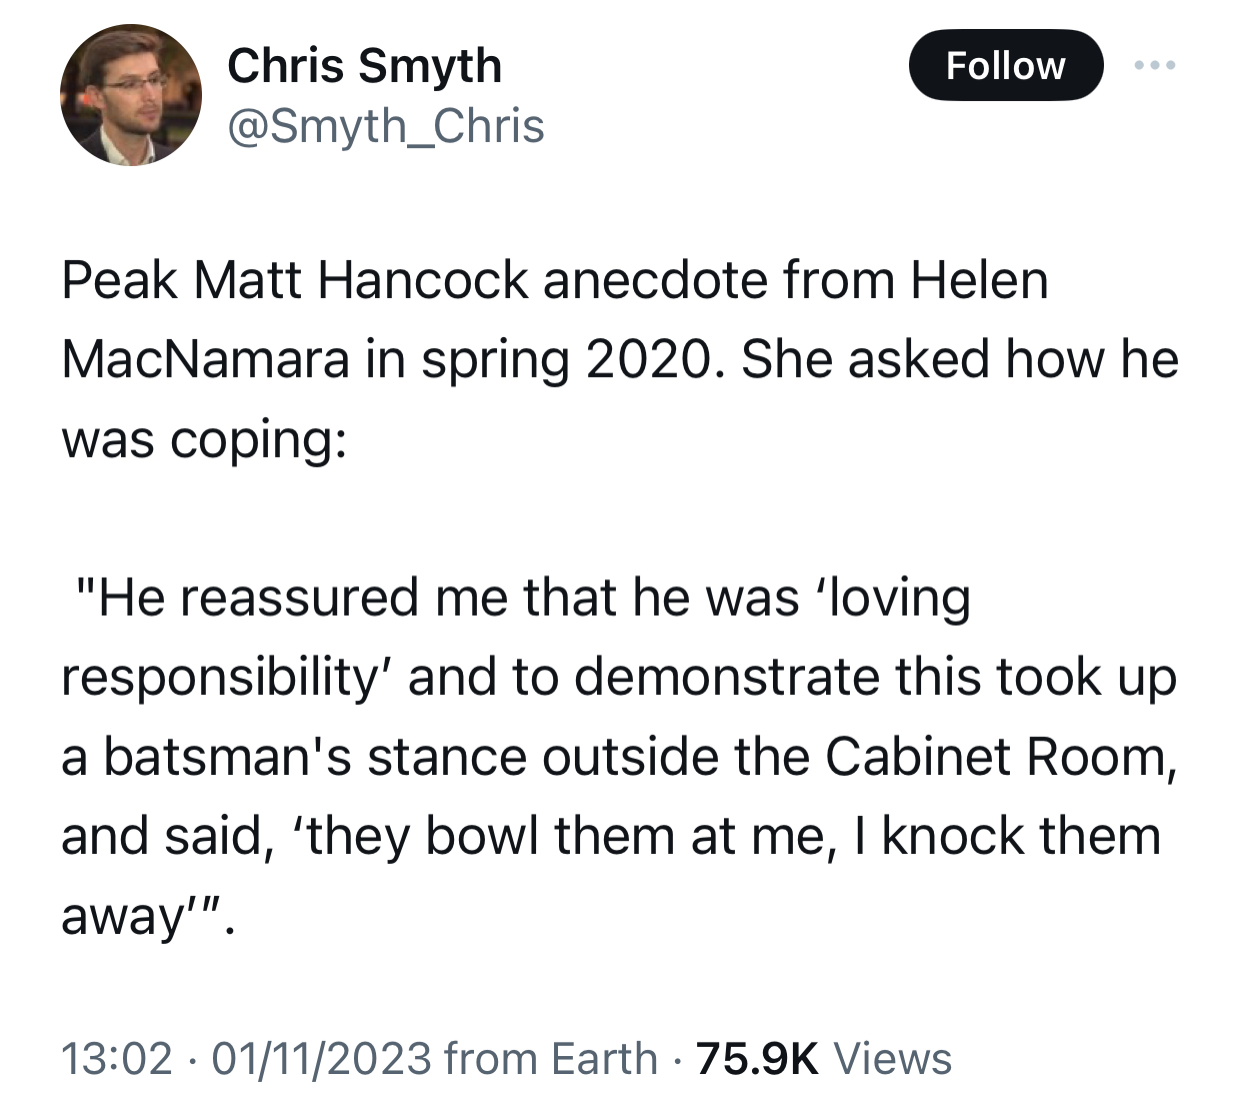Click the 'was coping:' line
The image size is (1242, 1119).
(204, 439)
